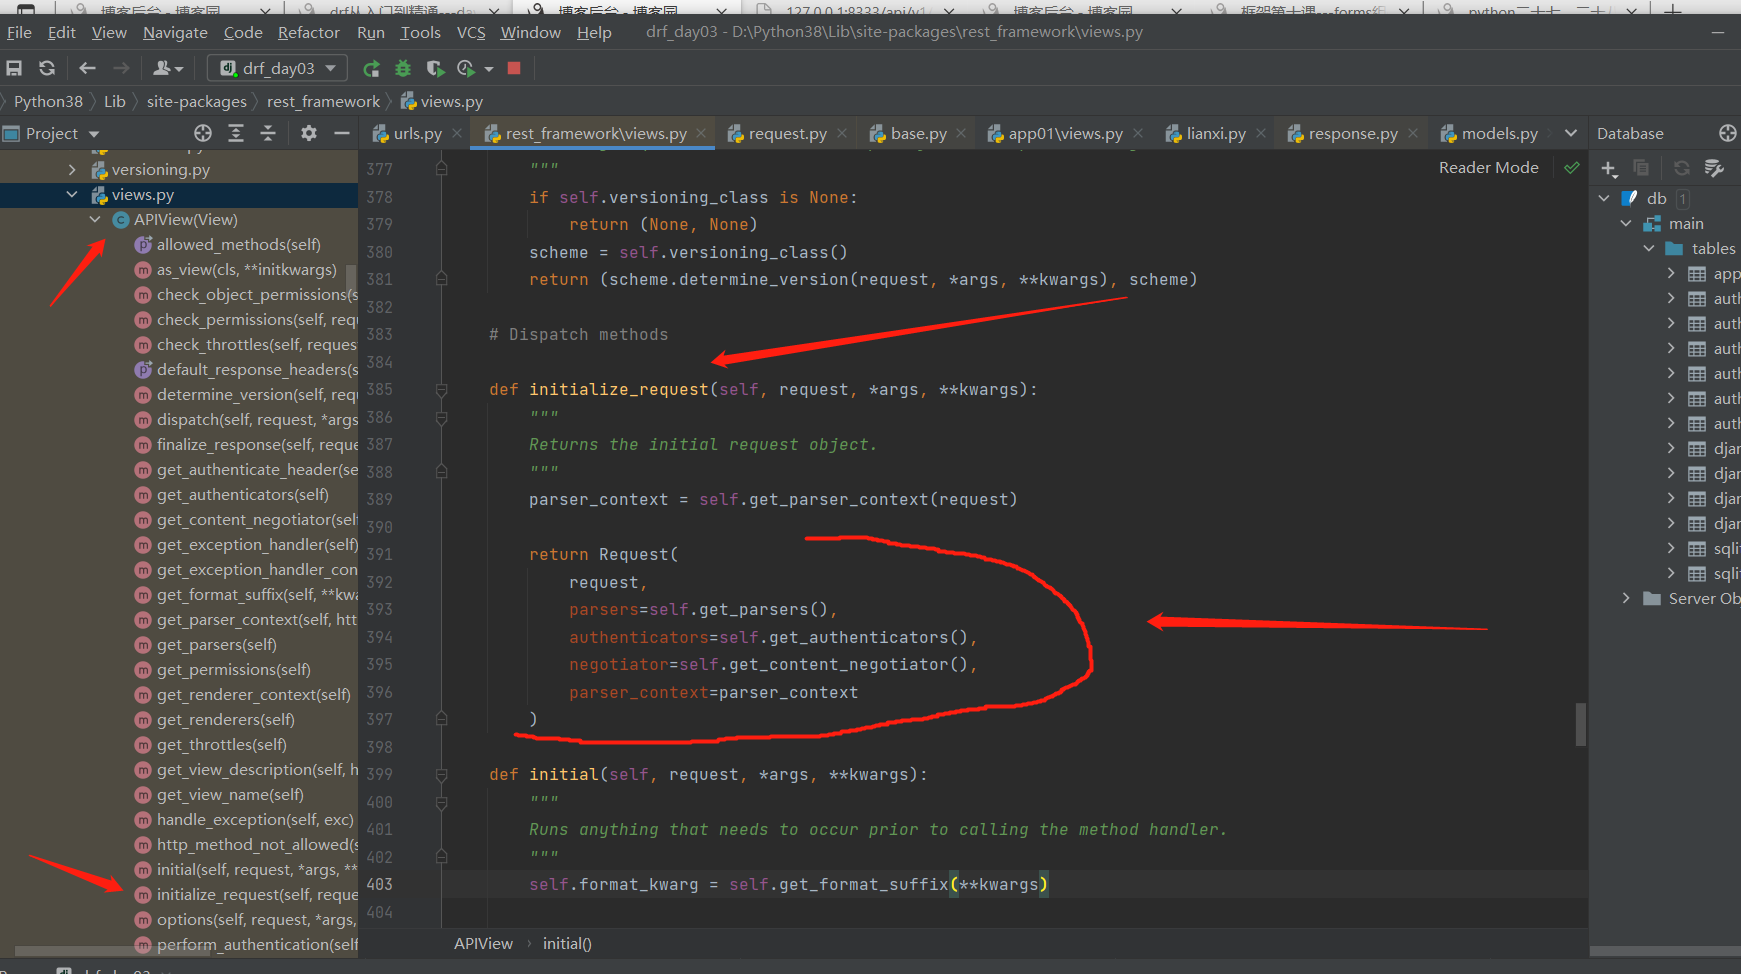Click the editor vertical scrollbar thumb
The height and width of the screenshot is (974, 1741).
1581,724
